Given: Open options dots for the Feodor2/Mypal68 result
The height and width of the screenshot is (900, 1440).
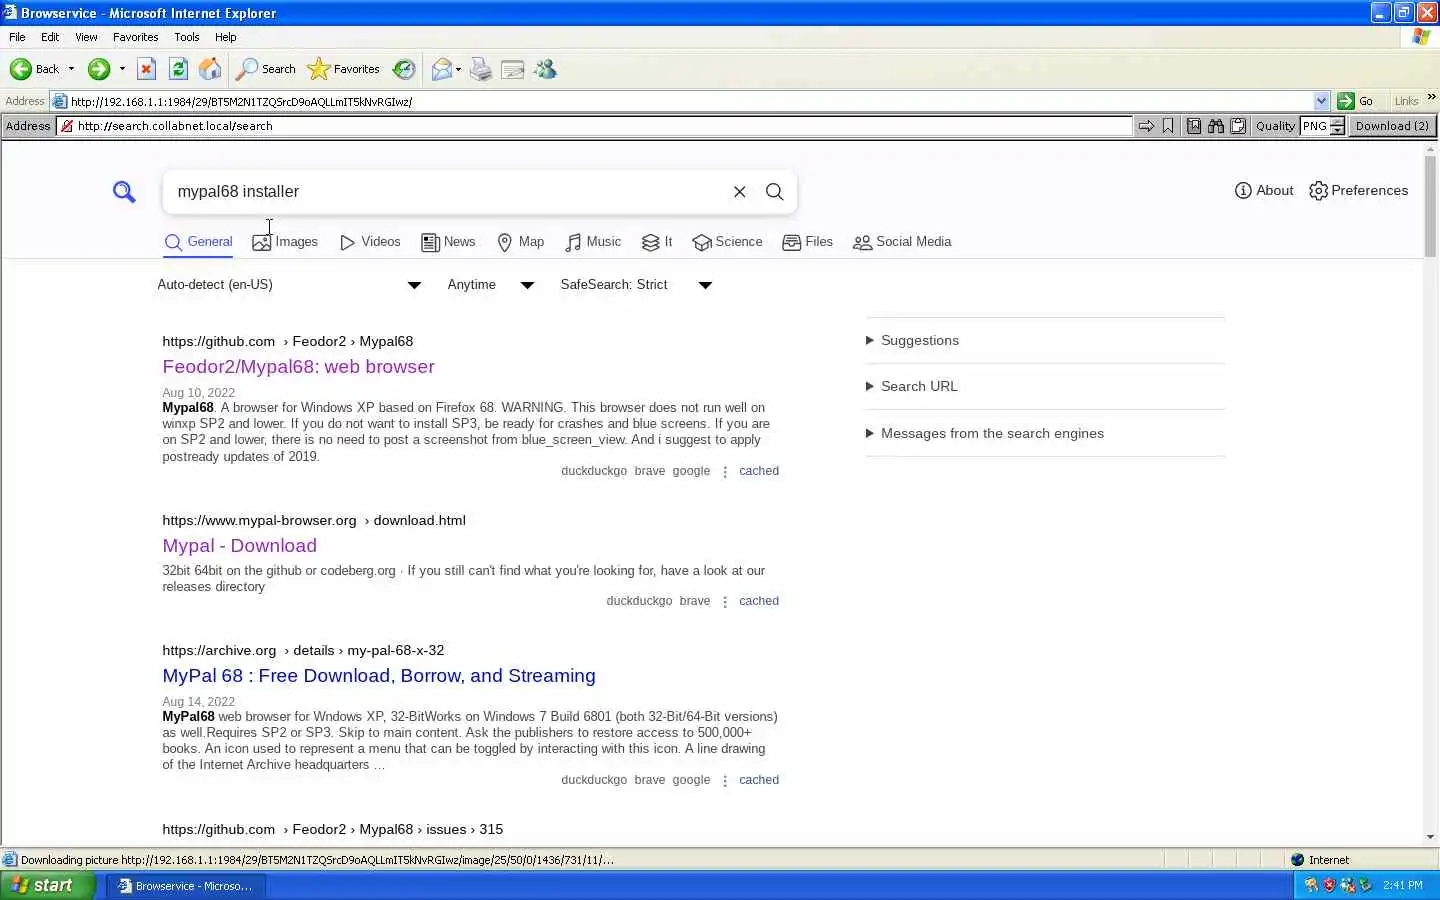Looking at the screenshot, I should coord(725,472).
